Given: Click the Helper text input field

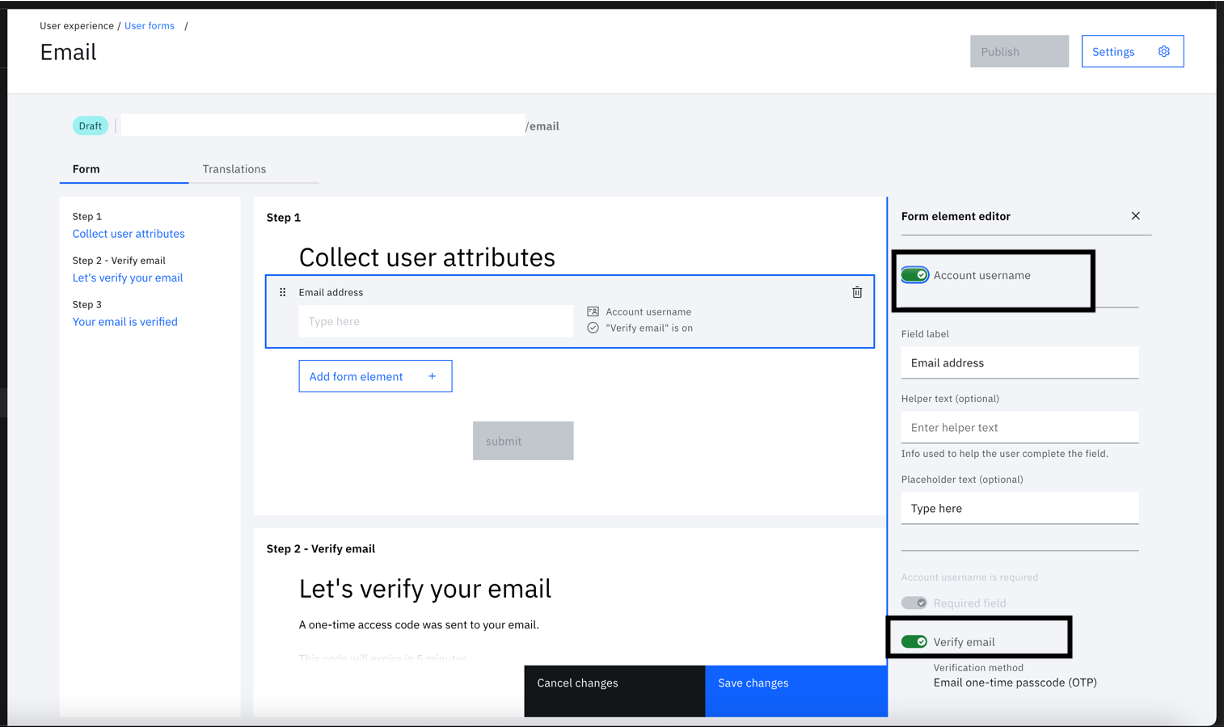Looking at the screenshot, I should pyautogui.click(x=1020, y=427).
